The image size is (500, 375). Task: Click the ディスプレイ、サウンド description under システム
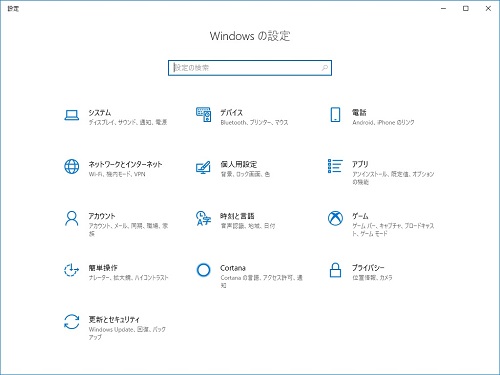point(128,123)
